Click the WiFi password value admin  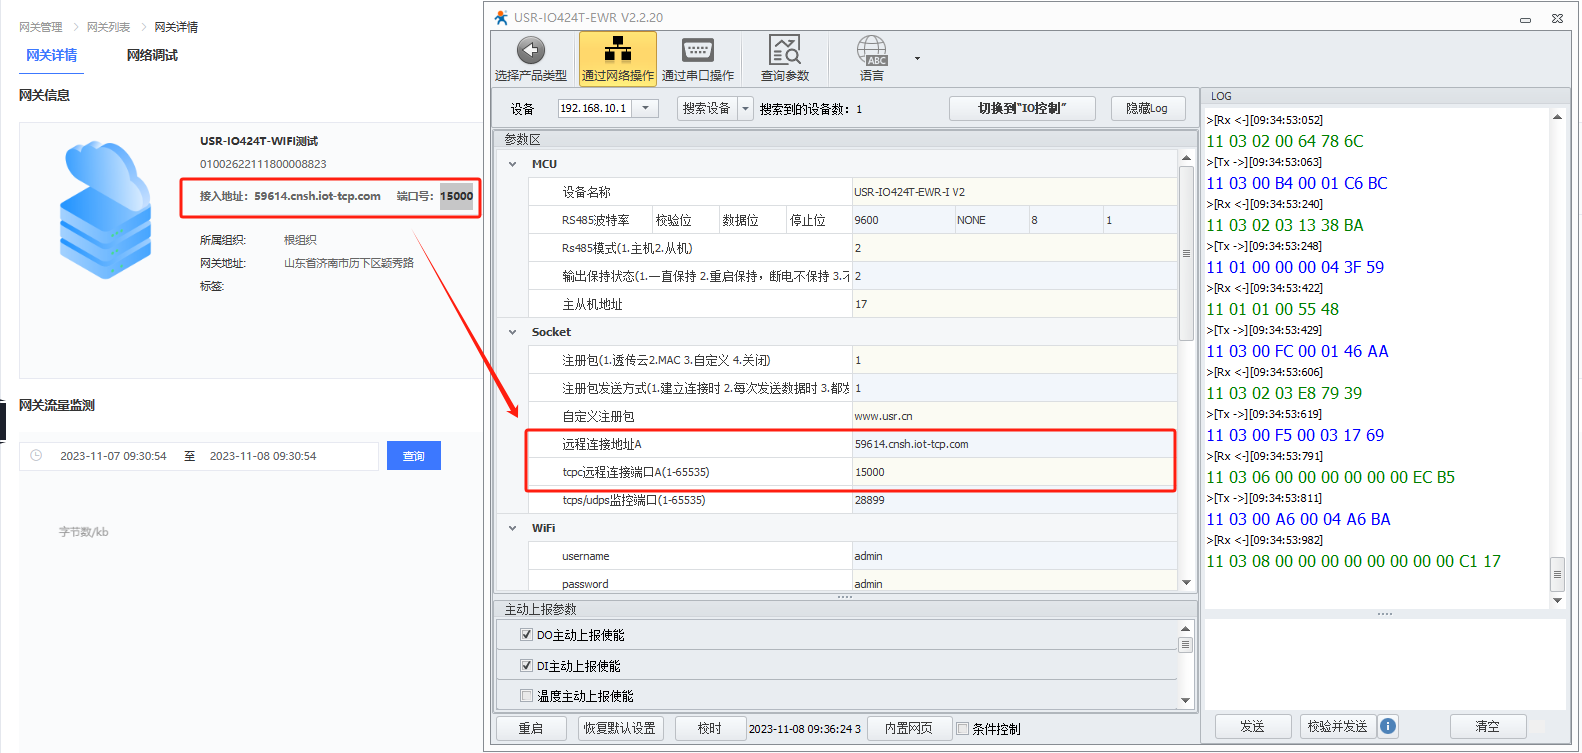[x=1014, y=583]
